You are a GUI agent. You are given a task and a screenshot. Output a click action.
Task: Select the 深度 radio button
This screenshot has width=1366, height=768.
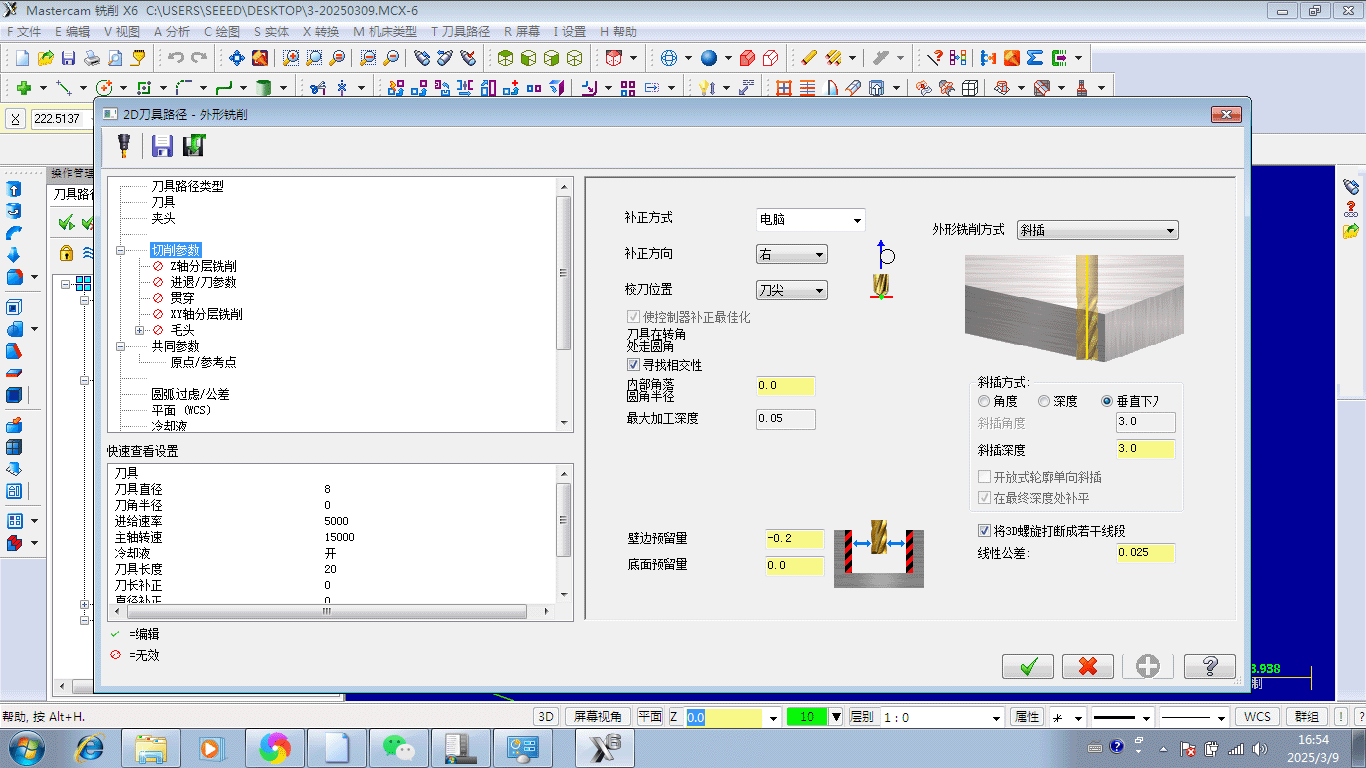point(1044,401)
